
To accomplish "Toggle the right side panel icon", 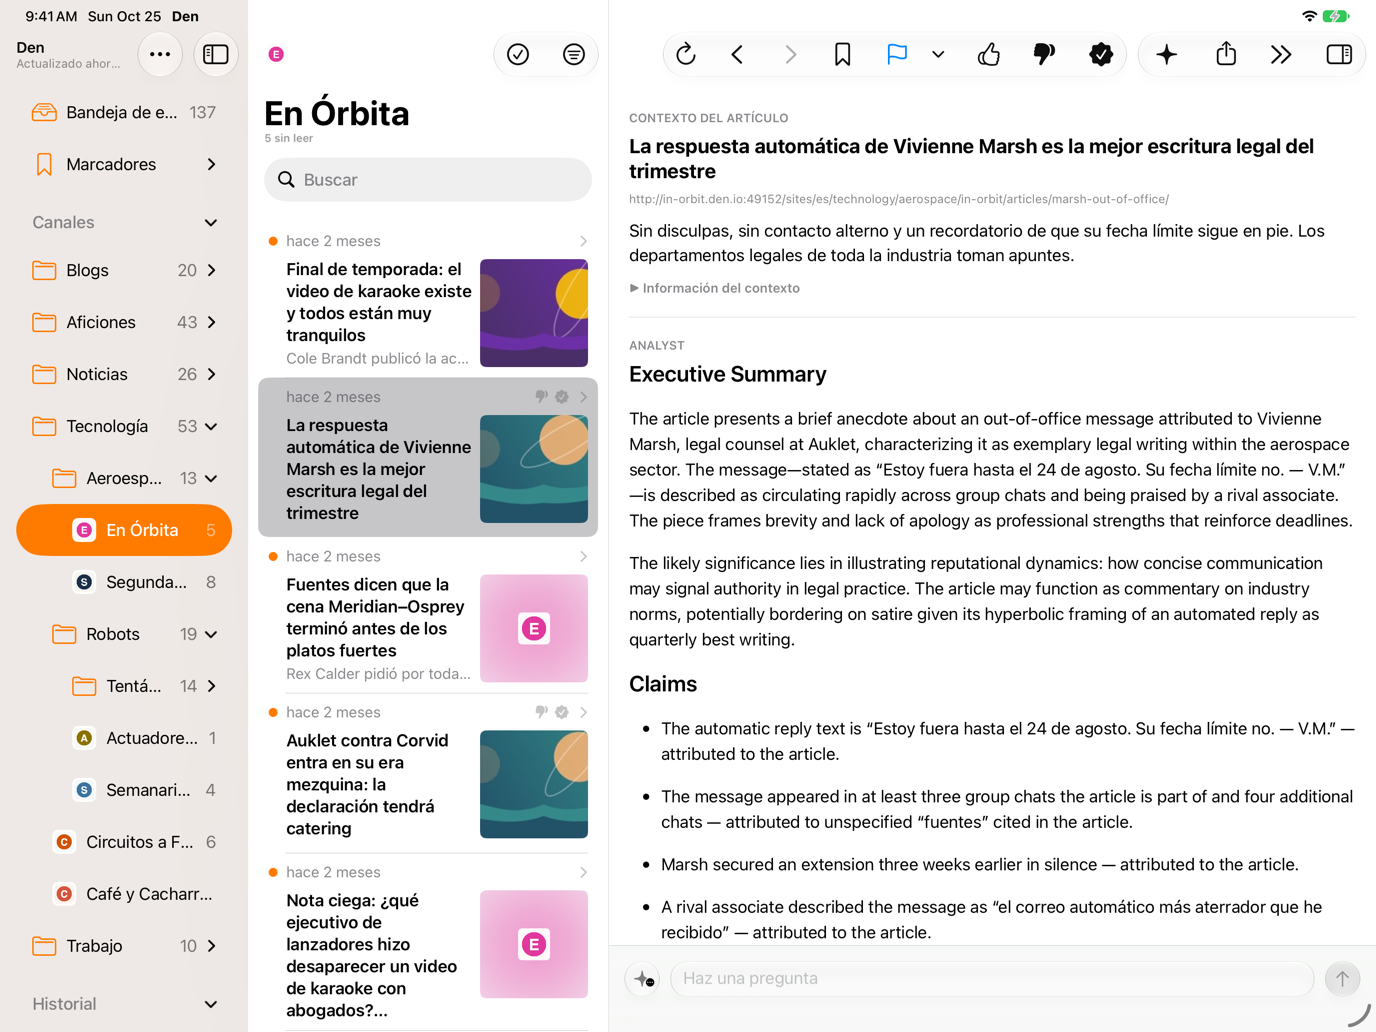I will (1339, 54).
